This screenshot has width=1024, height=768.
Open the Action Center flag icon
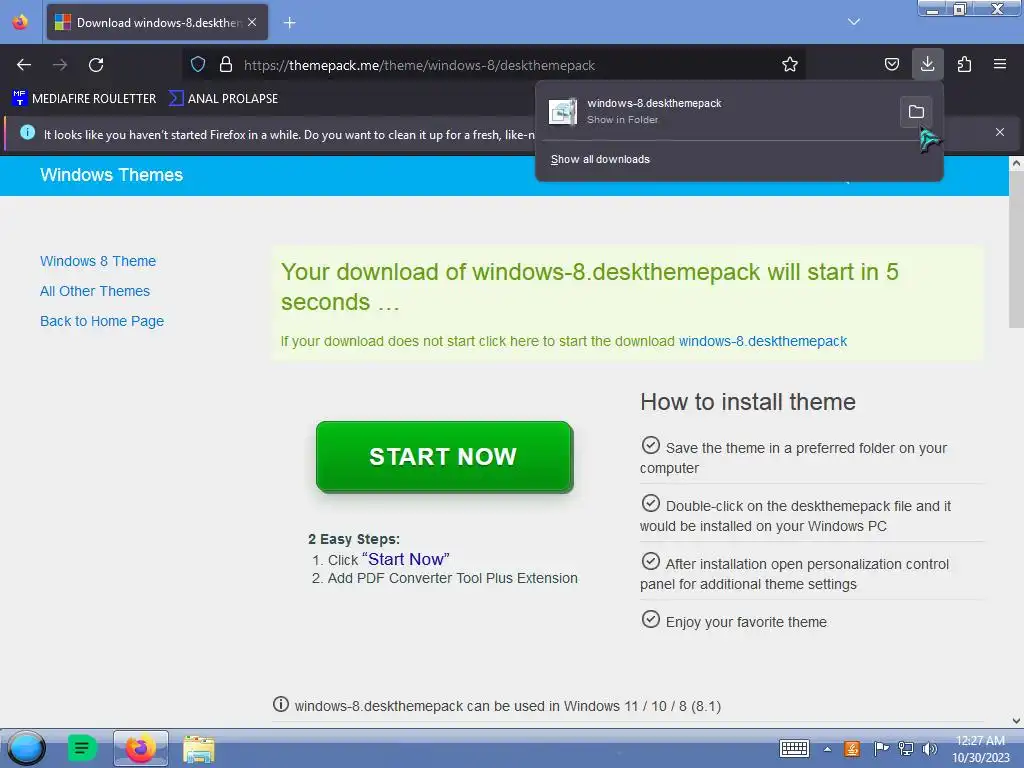pos(880,748)
